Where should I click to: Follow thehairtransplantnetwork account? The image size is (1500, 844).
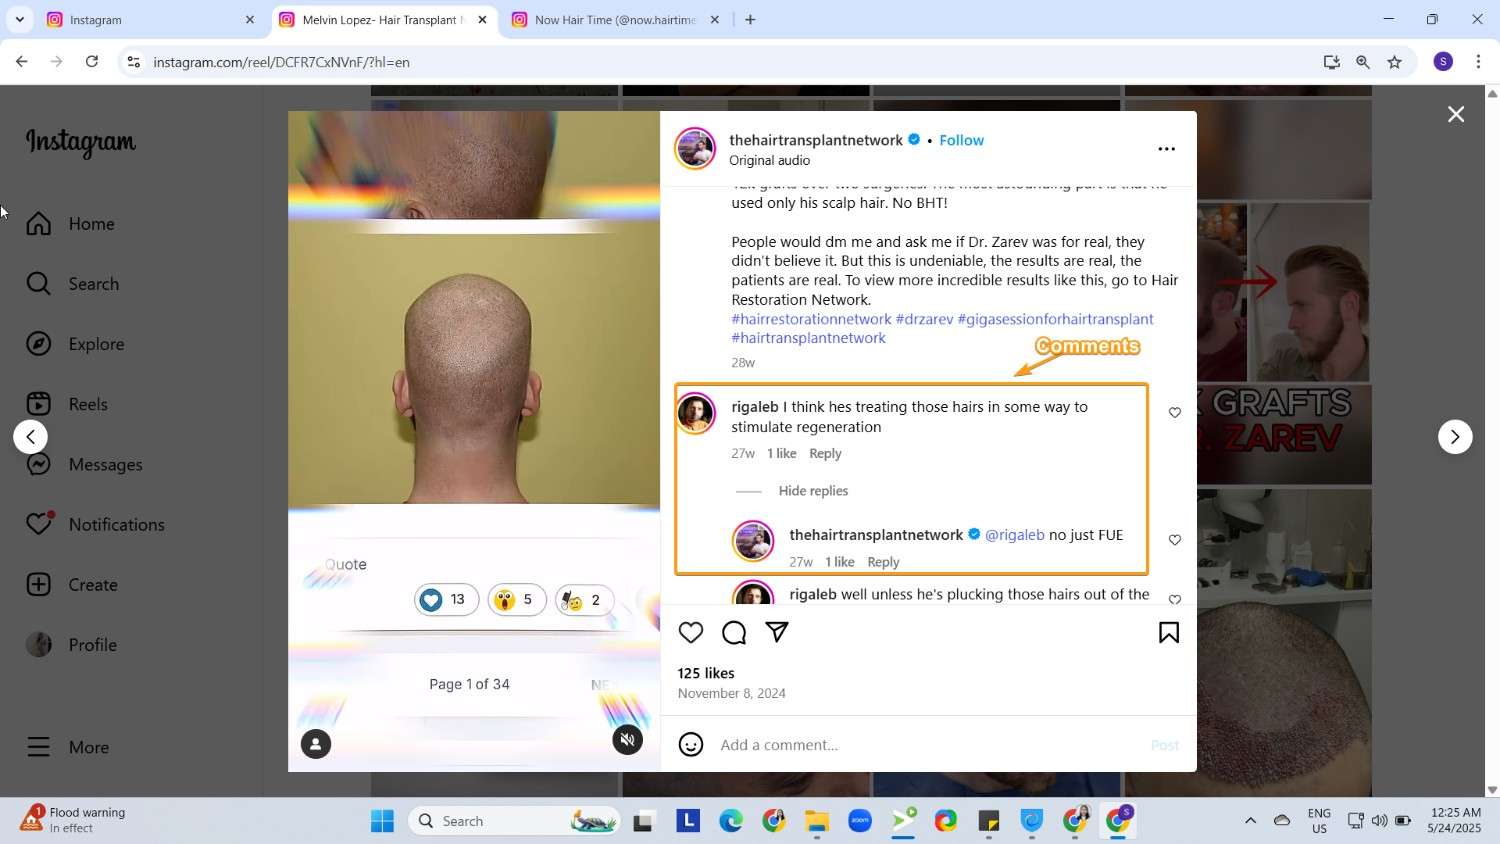click(x=960, y=140)
